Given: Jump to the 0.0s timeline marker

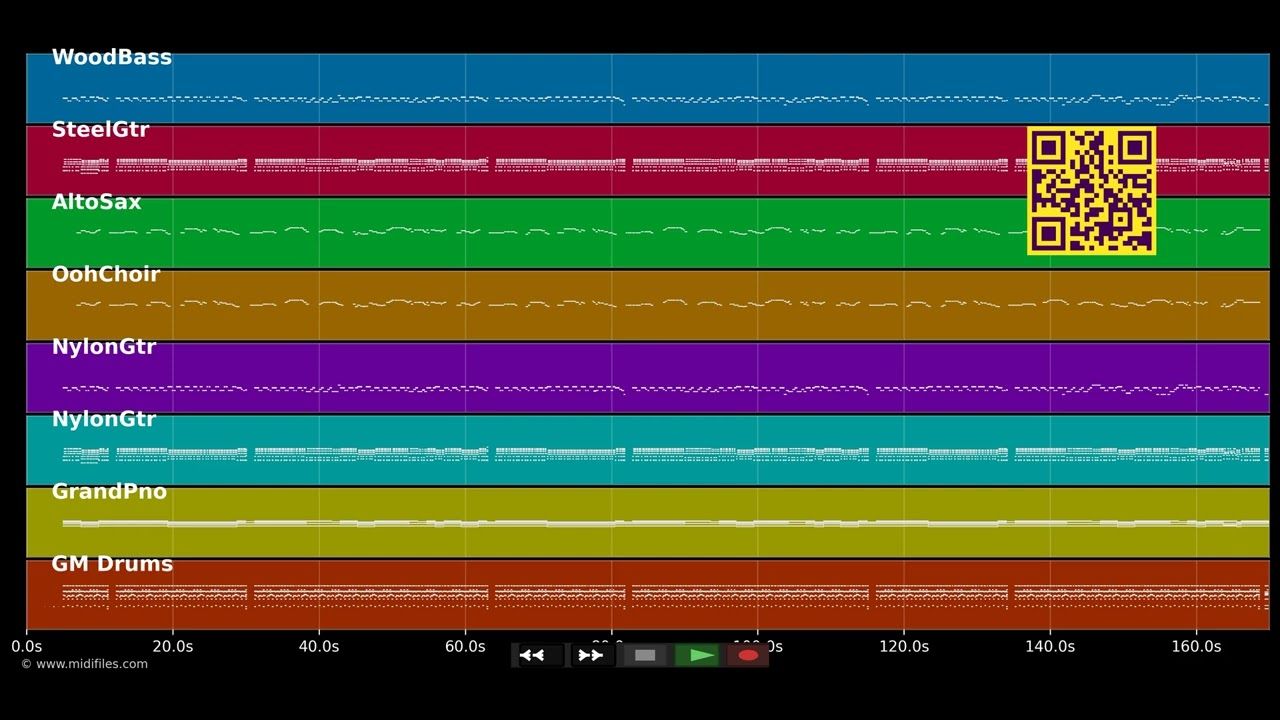Looking at the screenshot, I should tap(26, 647).
